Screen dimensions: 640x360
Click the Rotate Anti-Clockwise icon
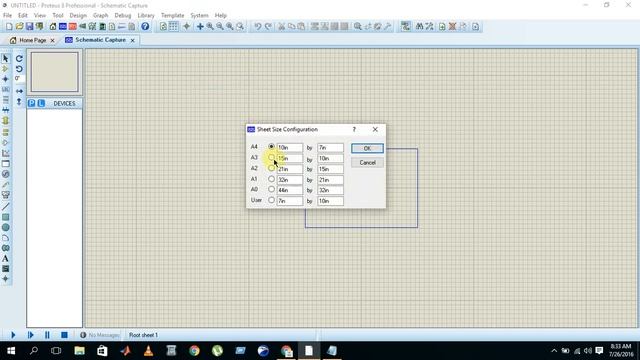coord(19,69)
